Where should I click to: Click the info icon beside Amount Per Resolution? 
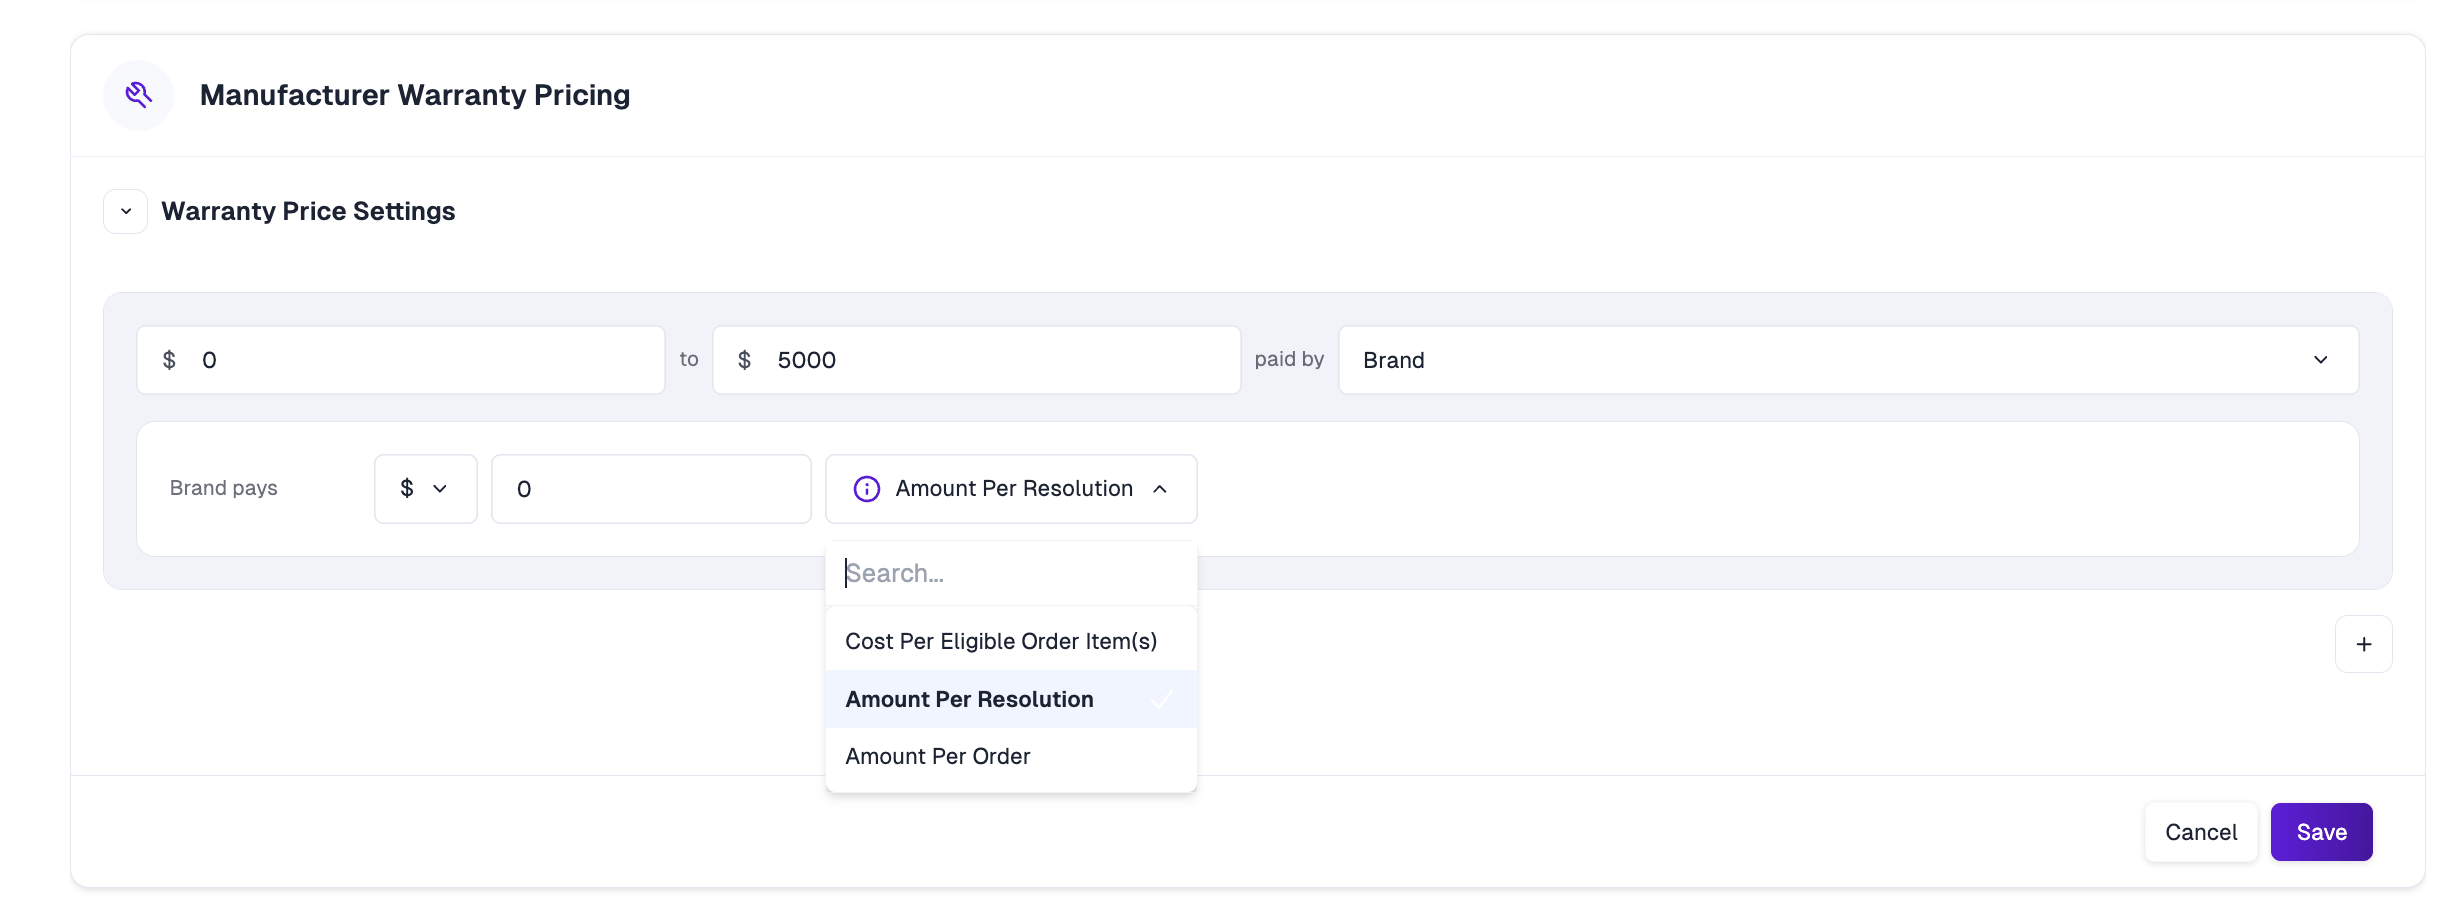(x=866, y=489)
